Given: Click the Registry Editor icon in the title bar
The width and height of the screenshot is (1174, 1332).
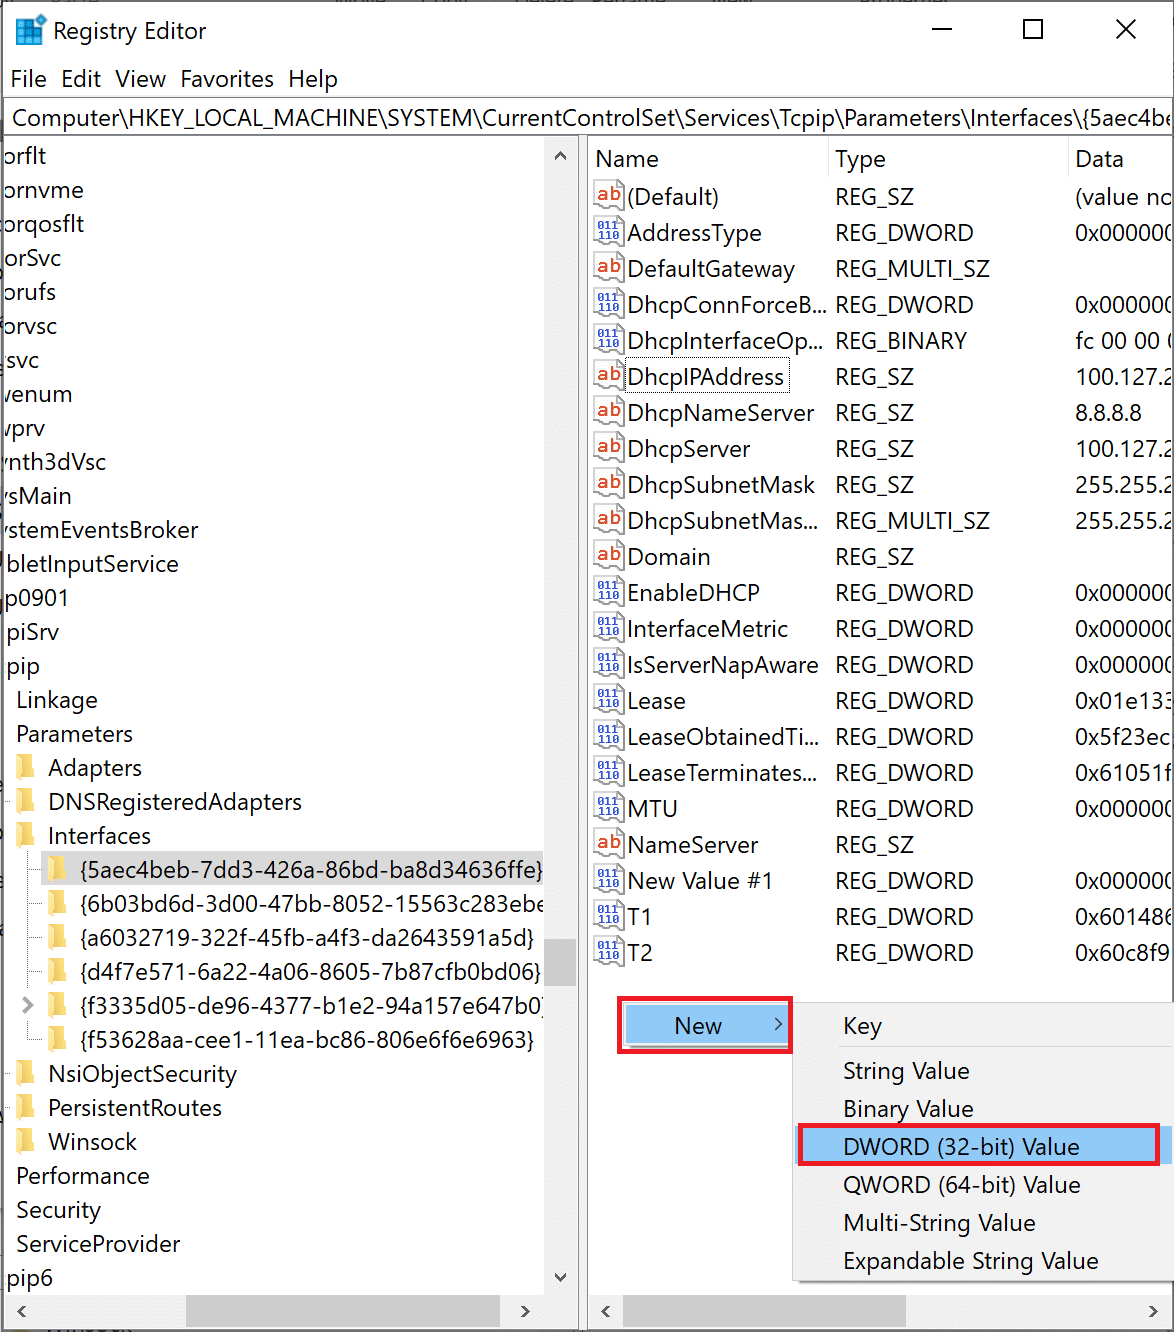Looking at the screenshot, I should point(29,30).
